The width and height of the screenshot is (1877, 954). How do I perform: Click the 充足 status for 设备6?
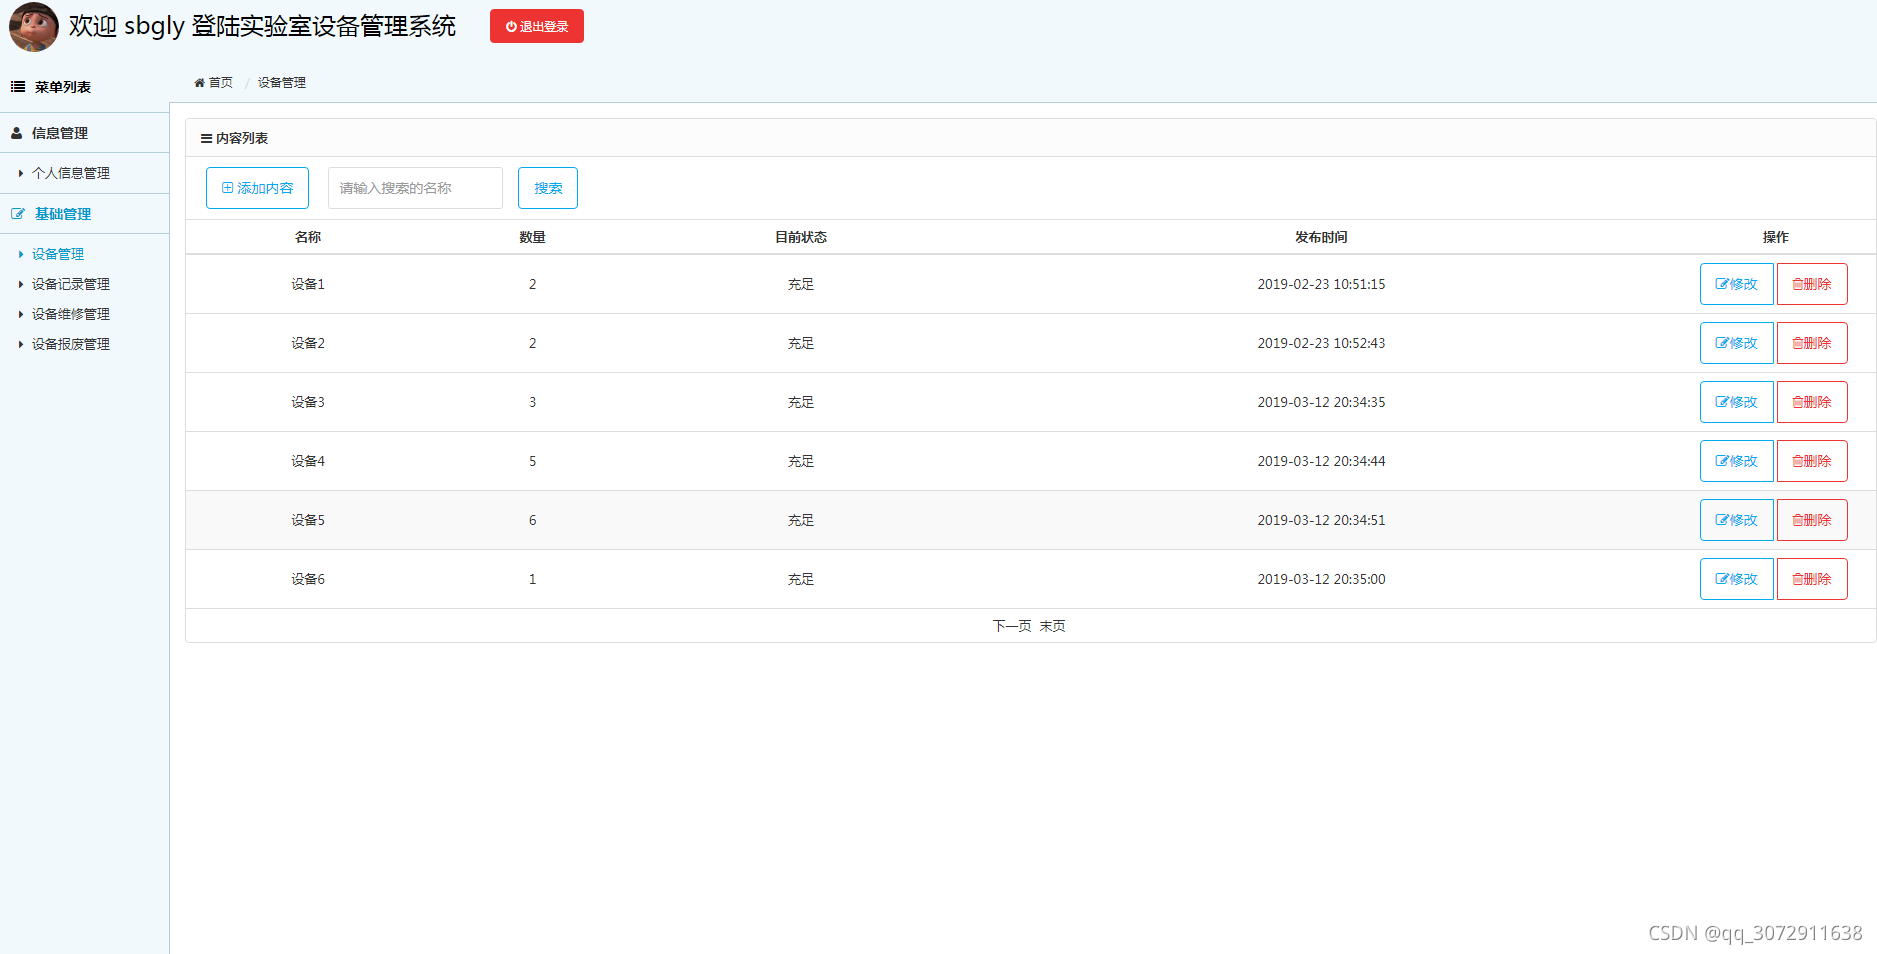pos(801,579)
